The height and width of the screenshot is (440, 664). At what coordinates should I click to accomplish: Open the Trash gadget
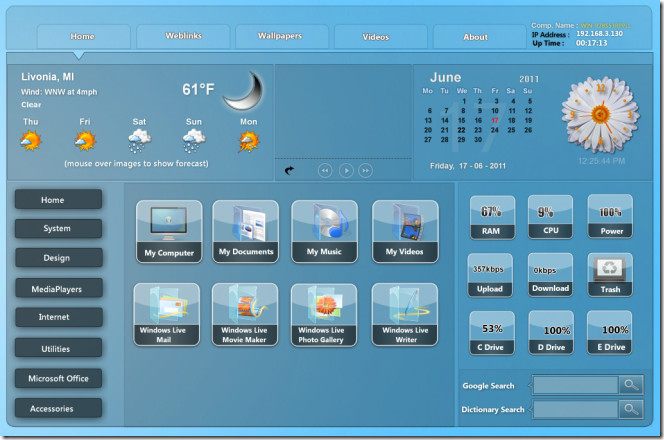(609, 275)
